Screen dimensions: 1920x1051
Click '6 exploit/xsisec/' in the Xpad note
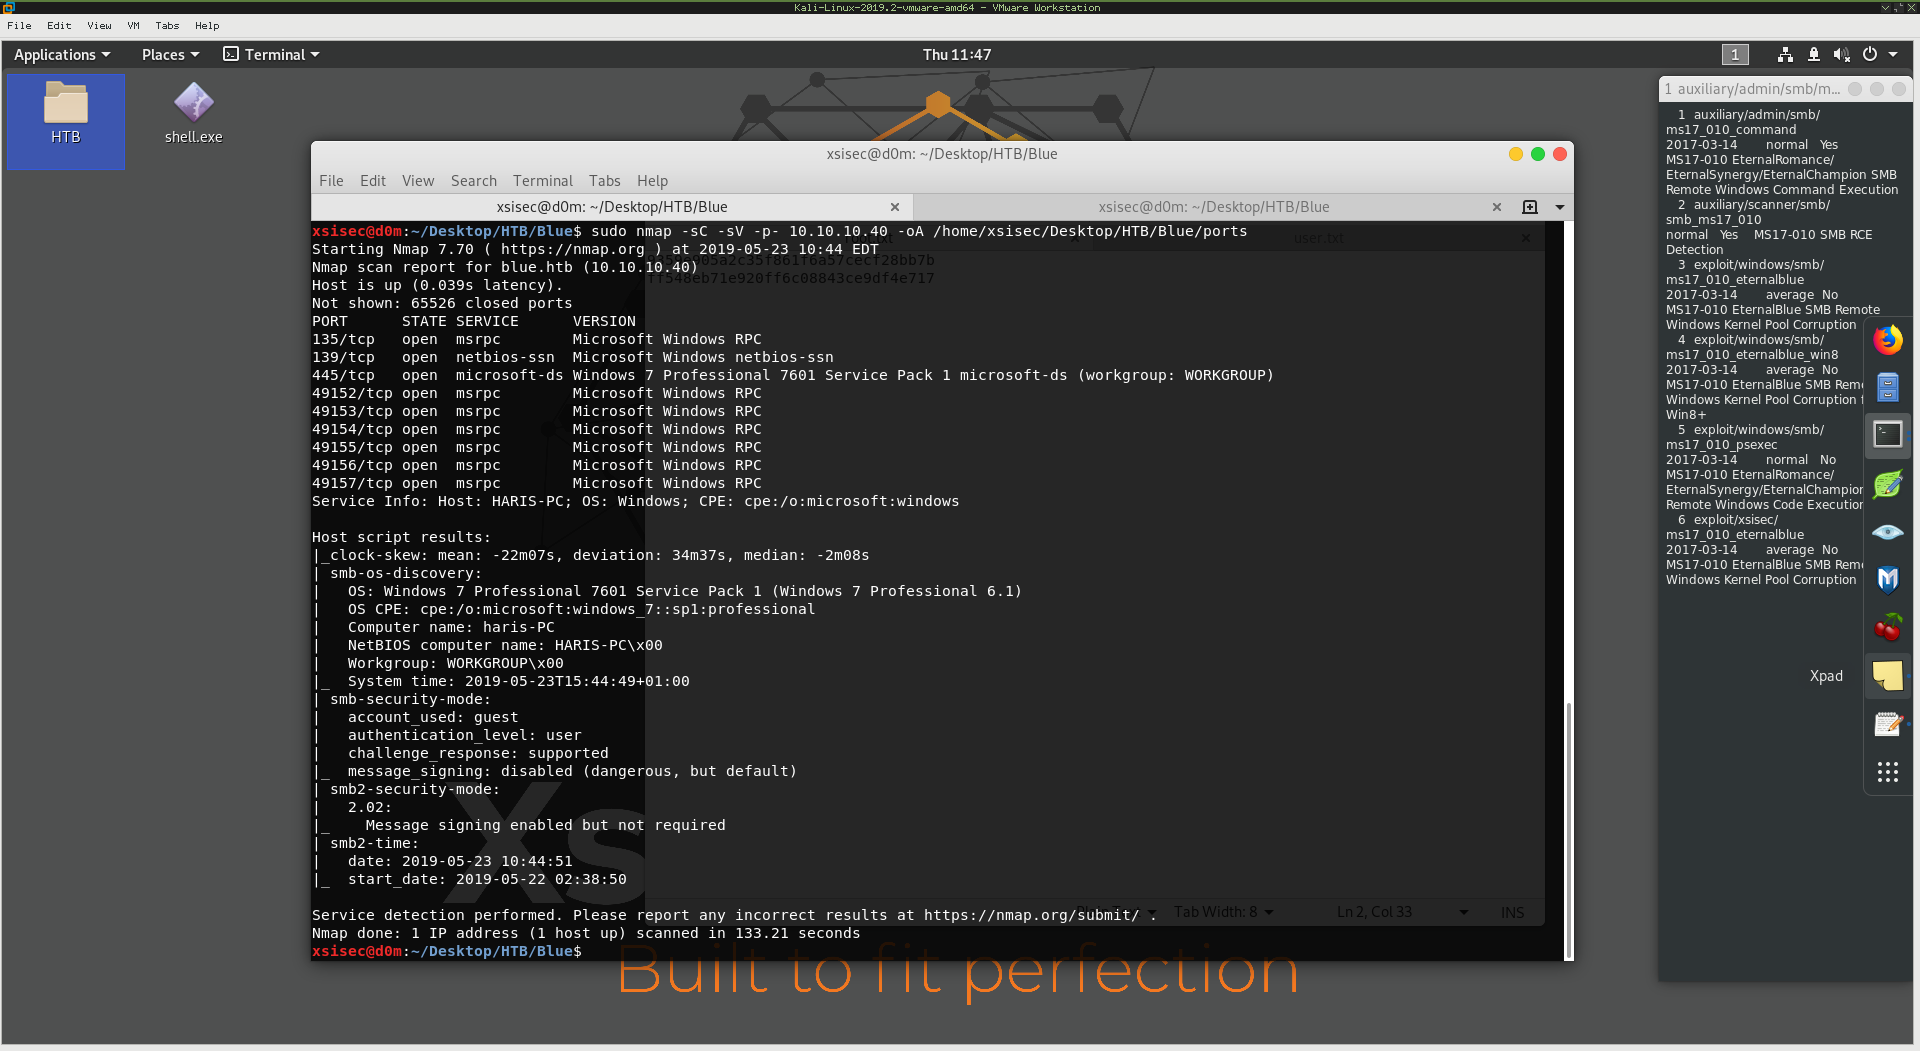point(1728,520)
